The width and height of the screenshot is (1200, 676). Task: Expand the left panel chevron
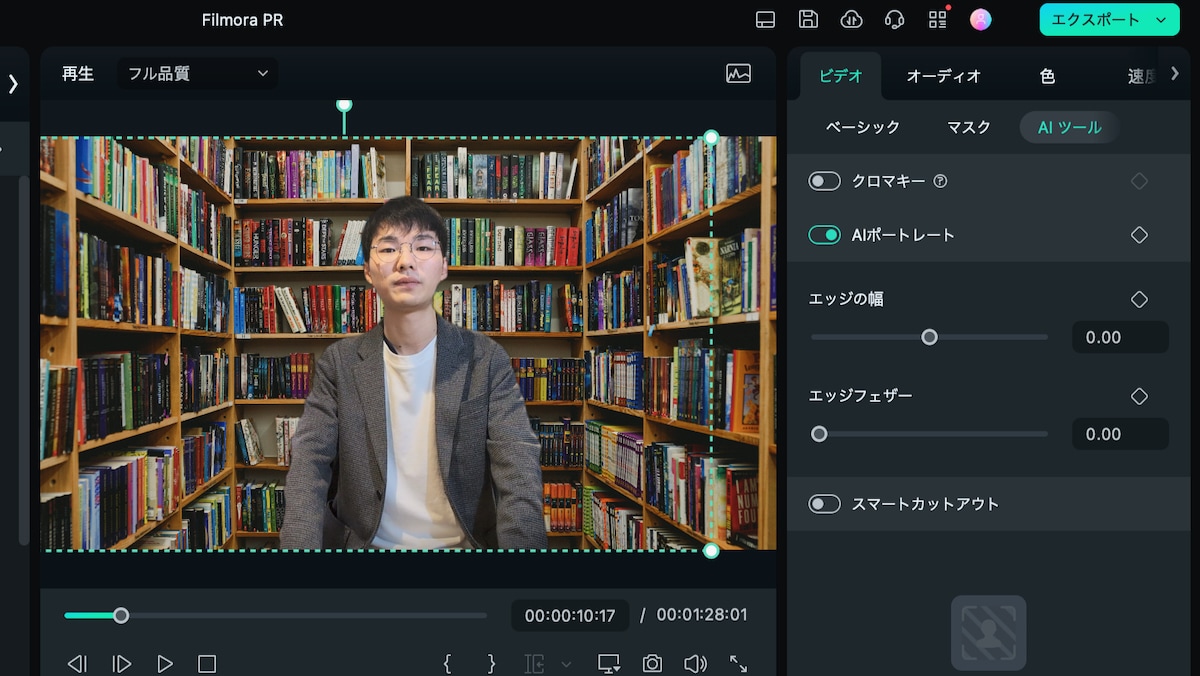(12, 84)
